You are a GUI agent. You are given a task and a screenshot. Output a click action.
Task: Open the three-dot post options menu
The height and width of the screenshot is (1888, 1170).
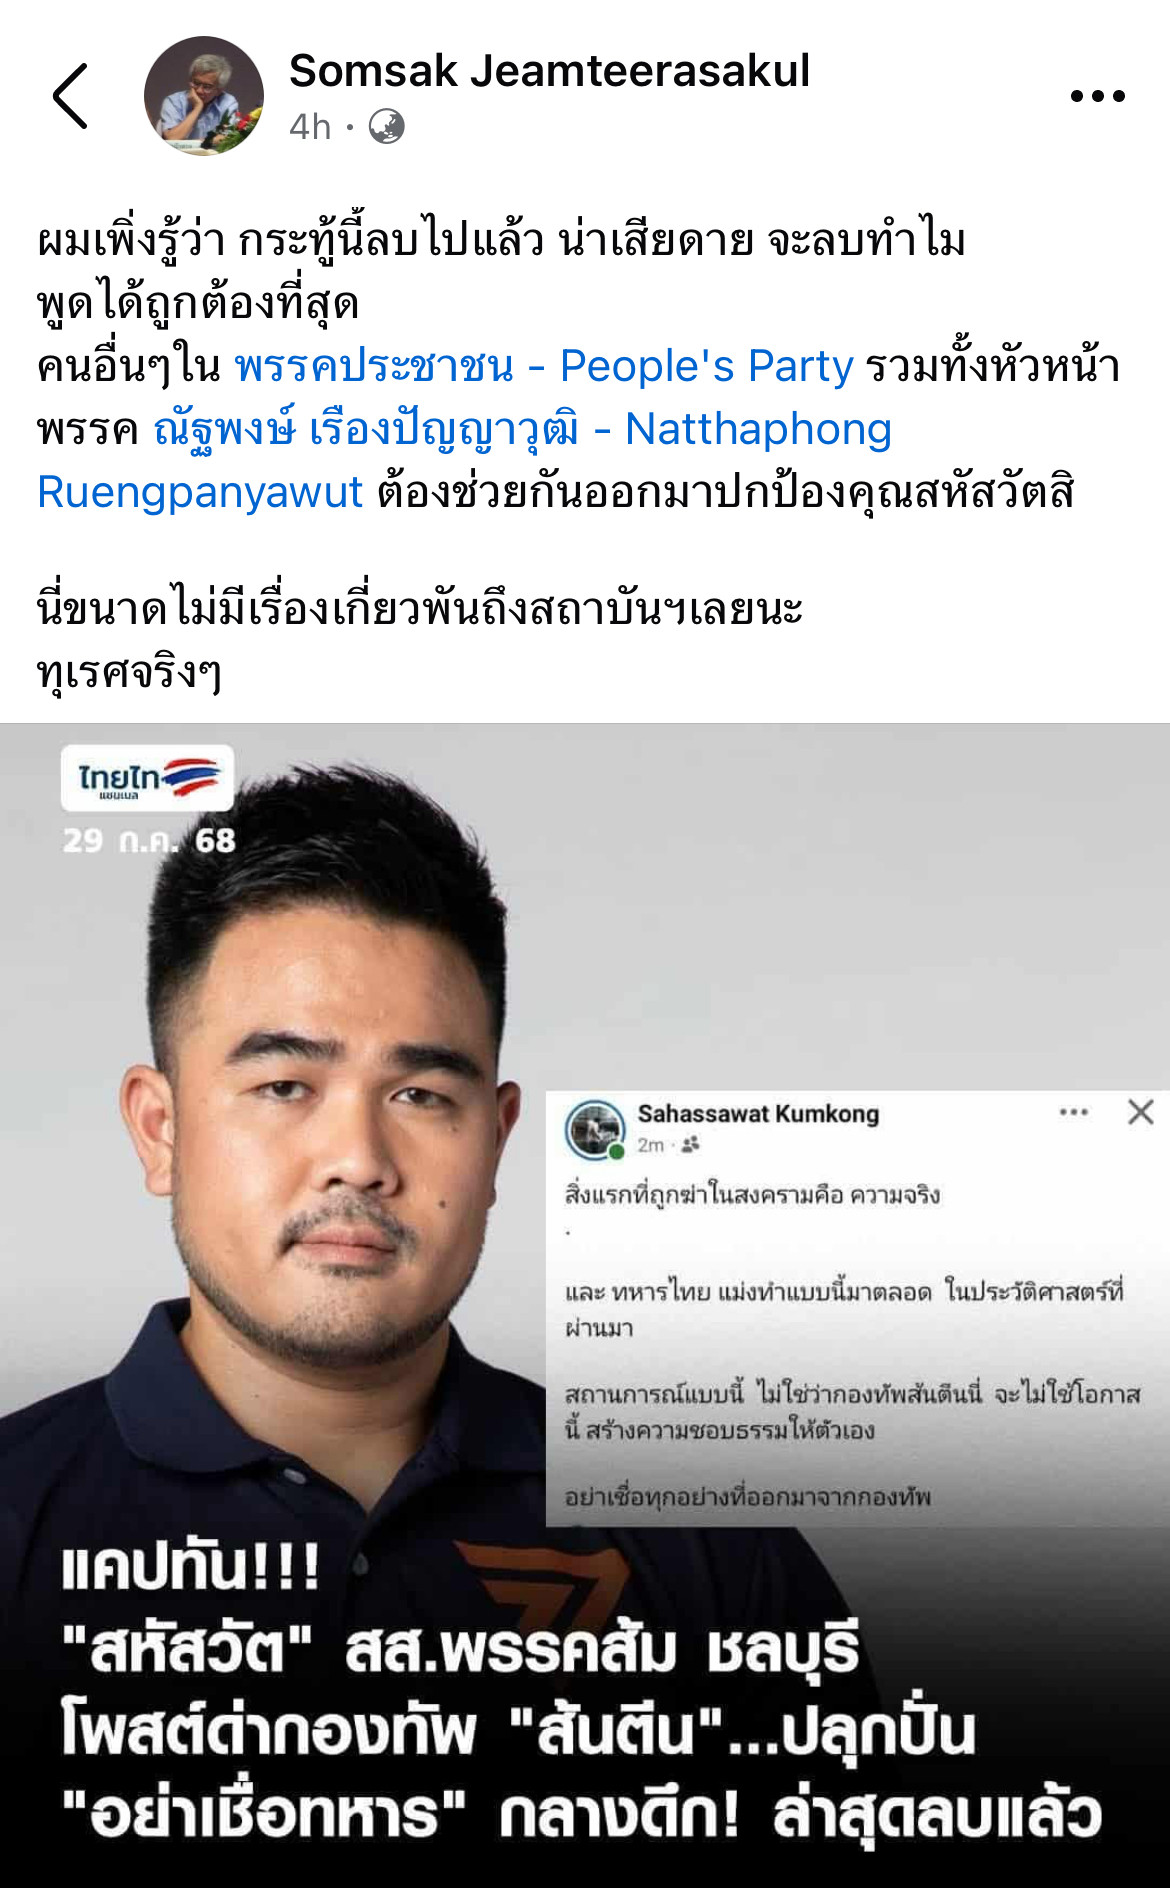[1097, 96]
